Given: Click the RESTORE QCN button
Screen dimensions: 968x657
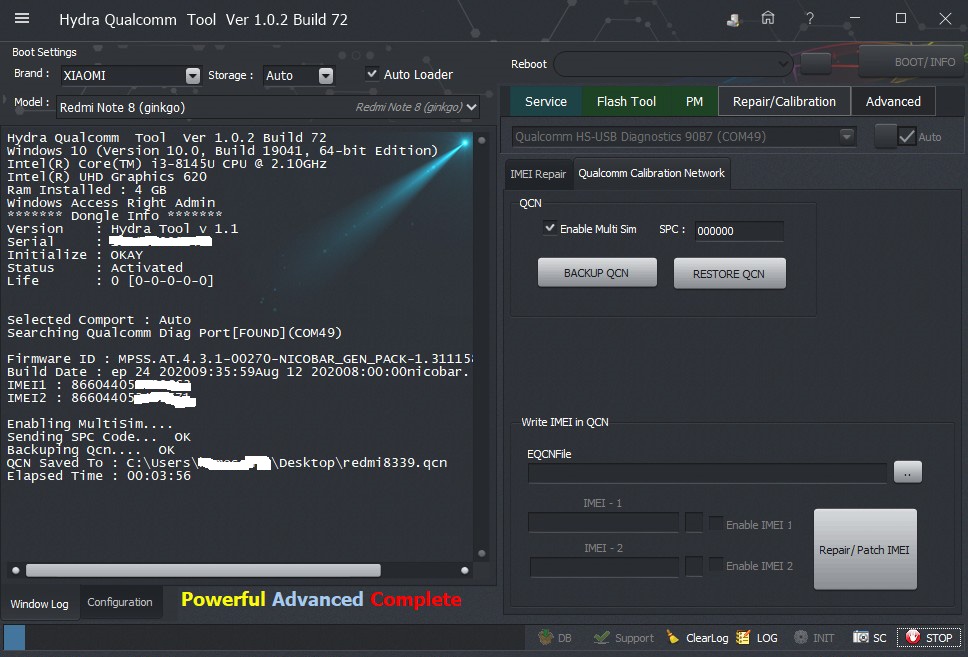Looking at the screenshot, I should 729,274.
